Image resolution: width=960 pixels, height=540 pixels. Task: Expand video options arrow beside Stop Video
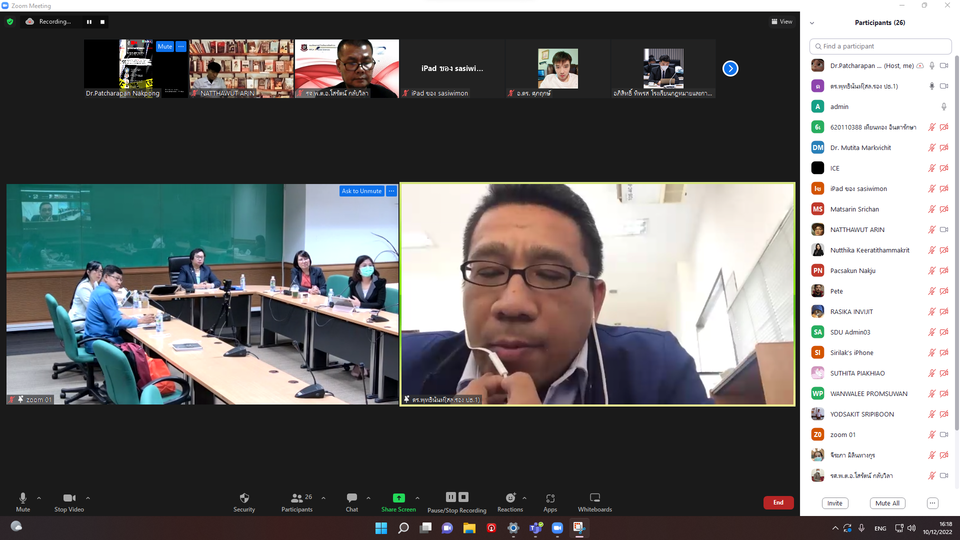pyautogui.click(x=88, y=497)
